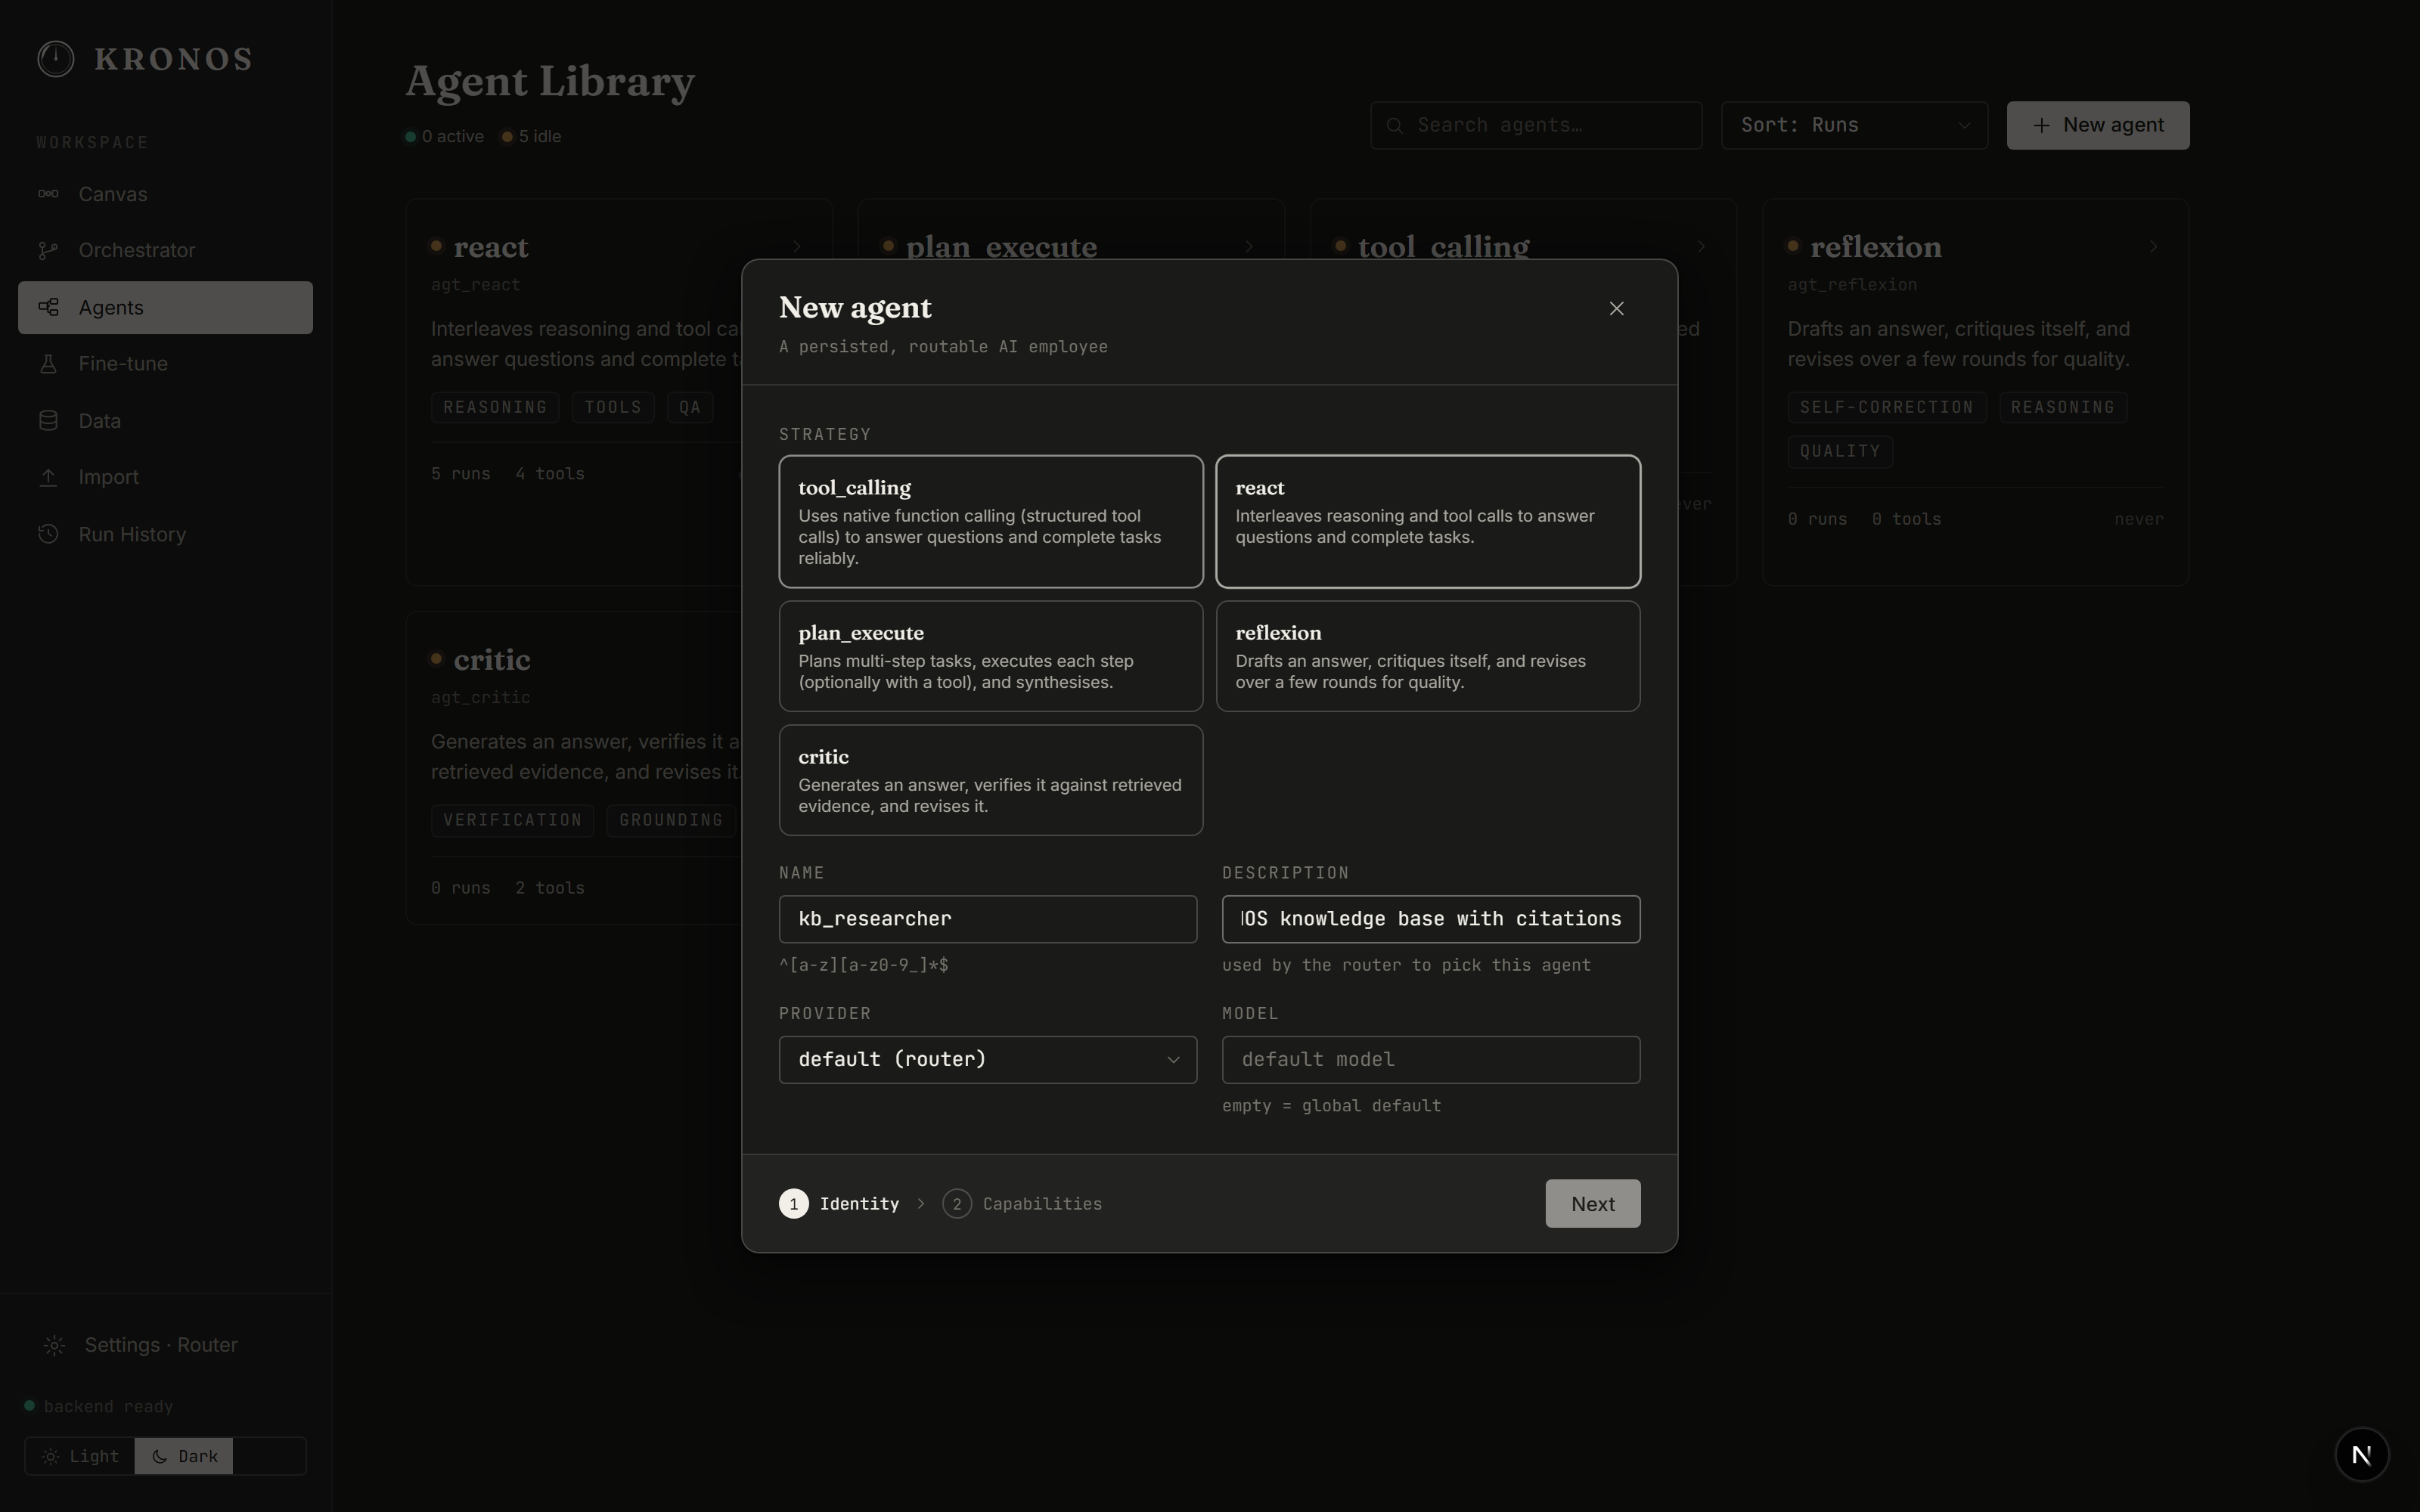Go to Data in the sidebar

tap(165, 421)
